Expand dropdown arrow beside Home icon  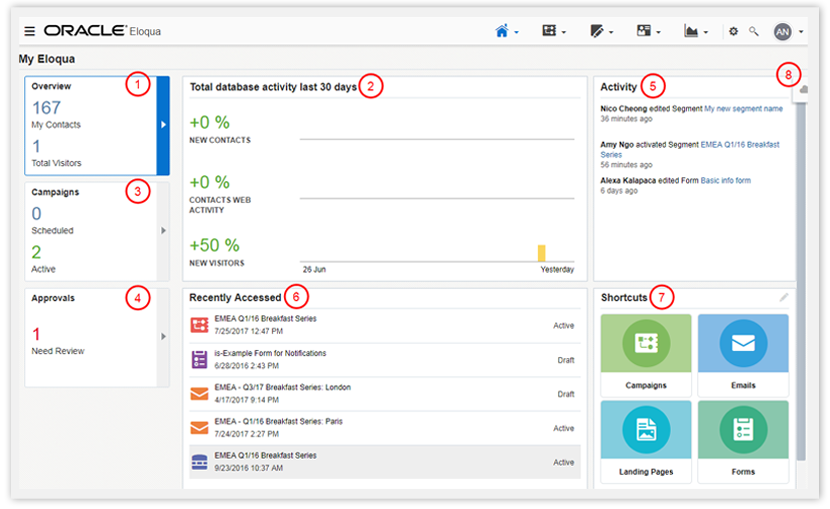point(517,32)
